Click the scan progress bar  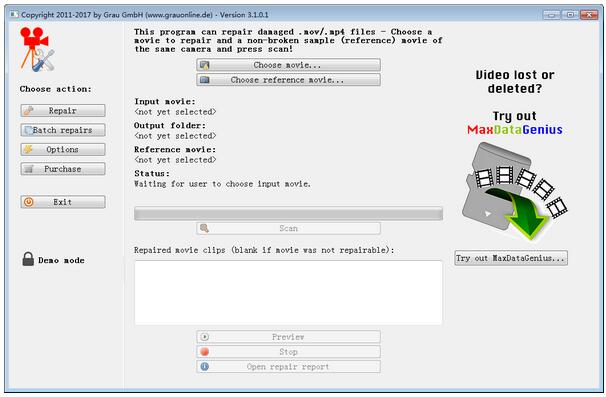pyautogui.click(x=288, y=213)
